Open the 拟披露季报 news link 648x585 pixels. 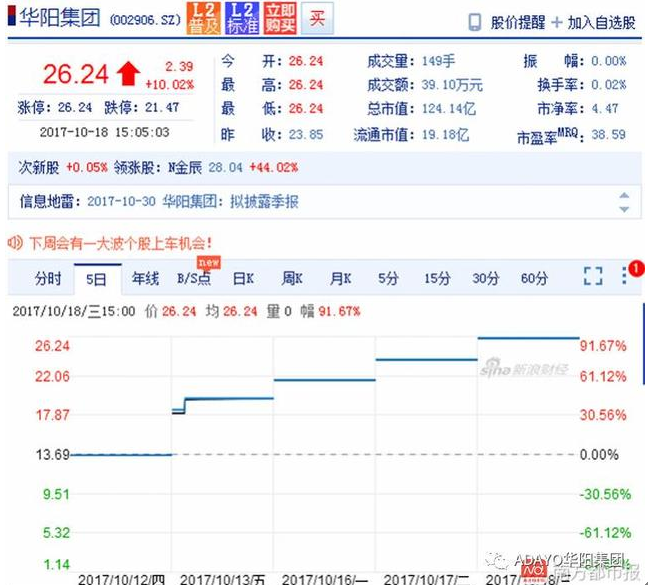(x=264, y=202)
